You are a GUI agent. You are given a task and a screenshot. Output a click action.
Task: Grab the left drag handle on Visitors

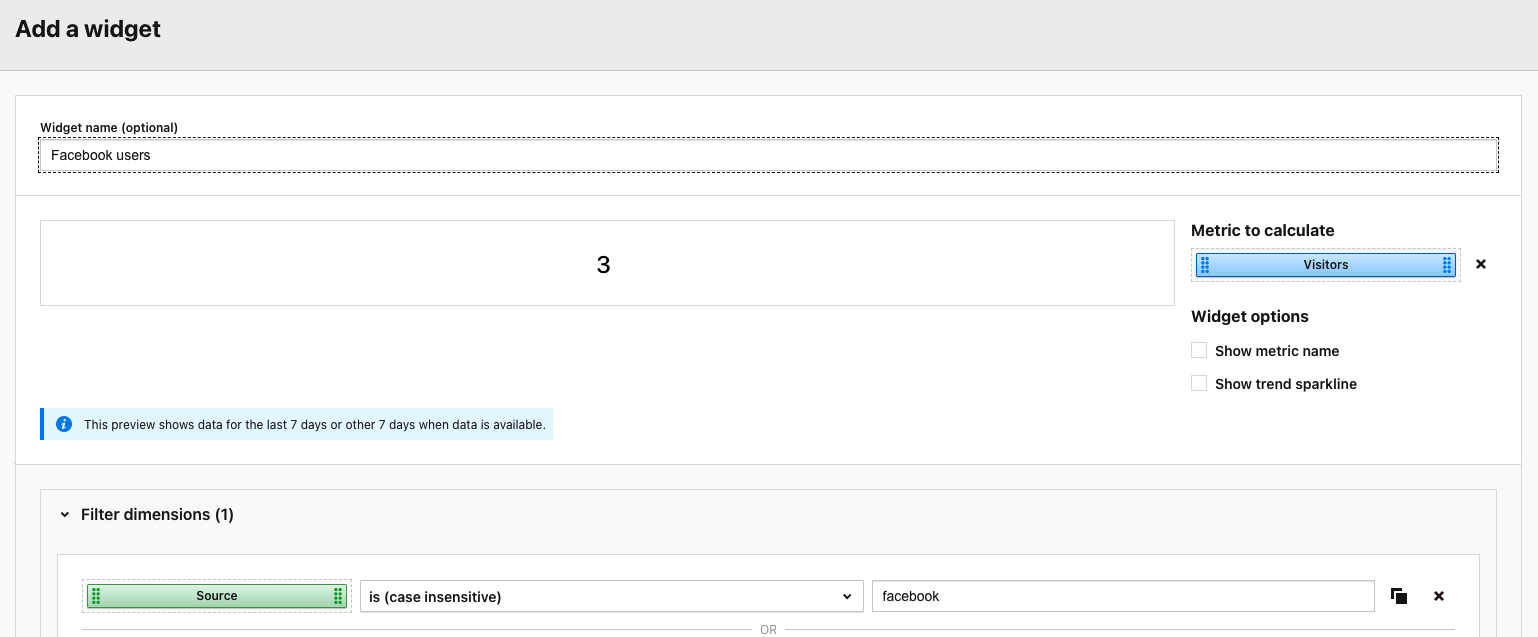1205,265
